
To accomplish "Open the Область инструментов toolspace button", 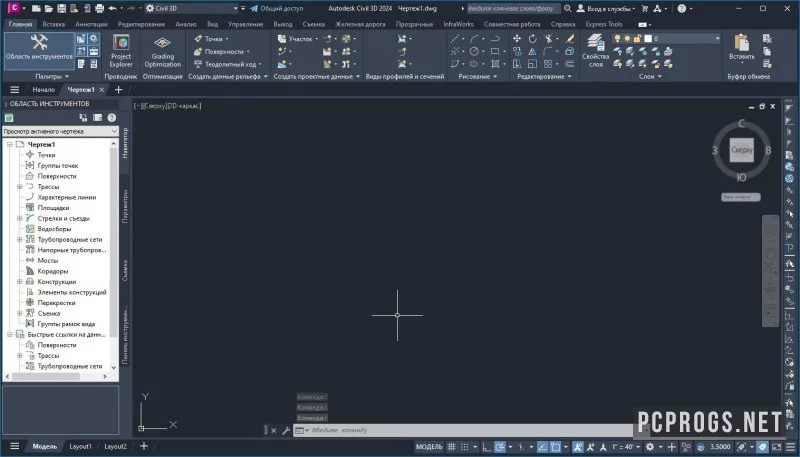I will point(39,50).
